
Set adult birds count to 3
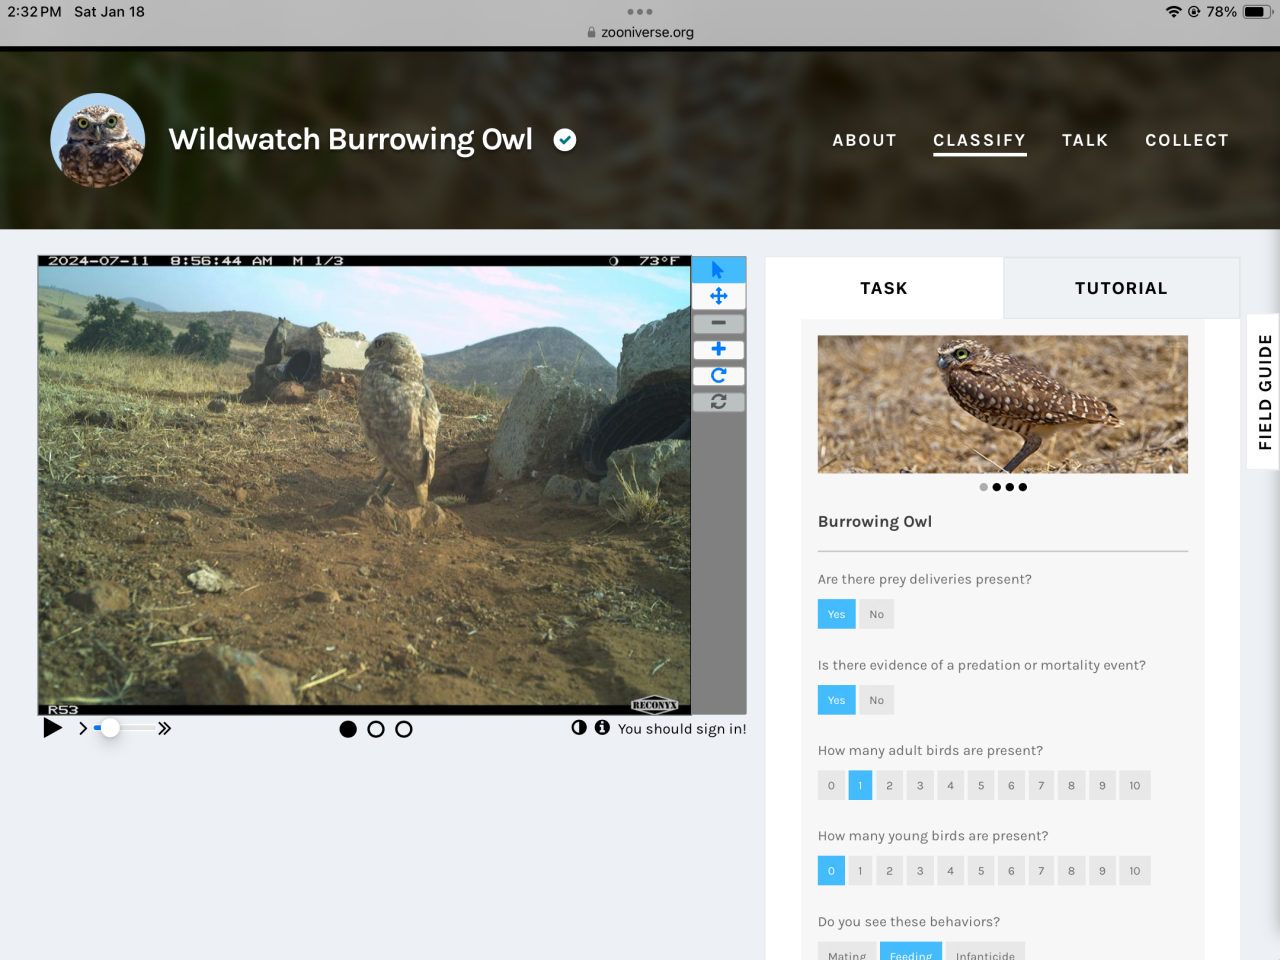coord(920,785)
